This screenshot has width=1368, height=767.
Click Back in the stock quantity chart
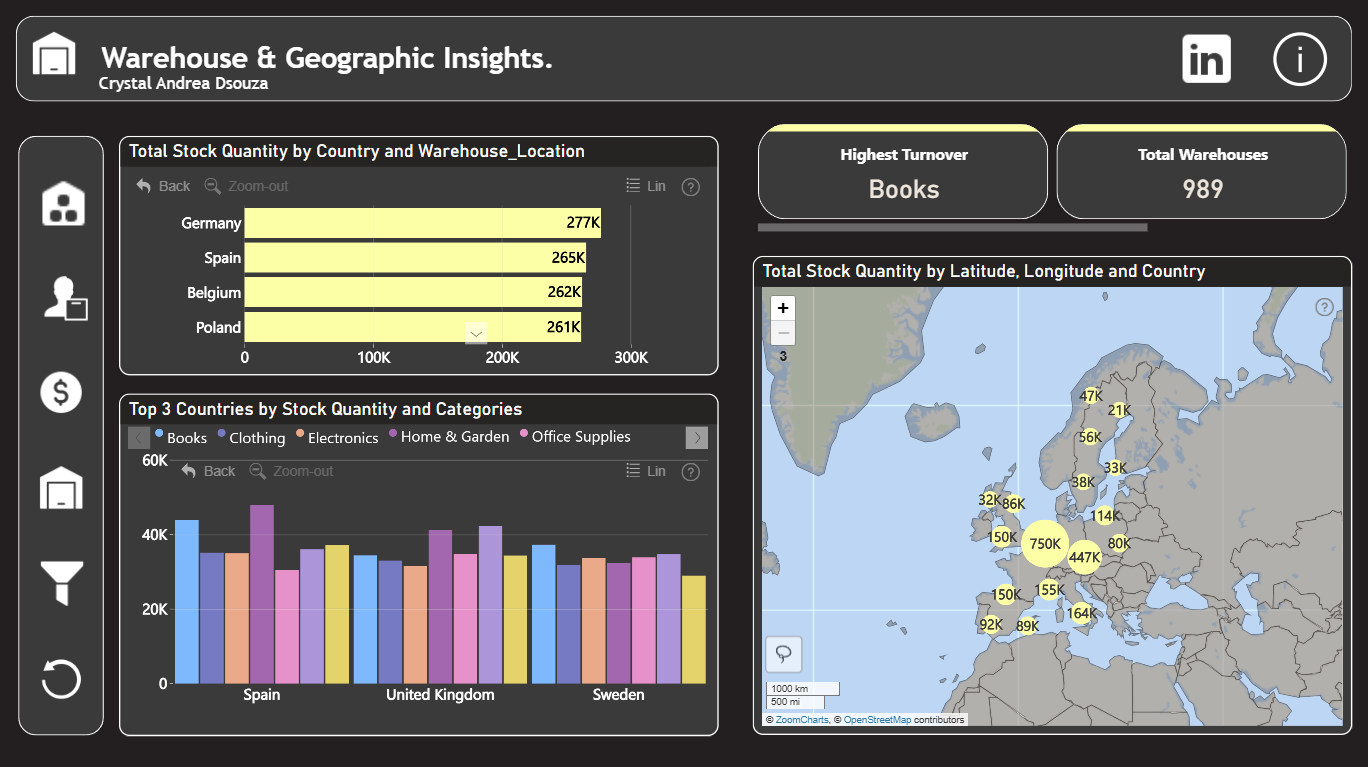[163, 186]
